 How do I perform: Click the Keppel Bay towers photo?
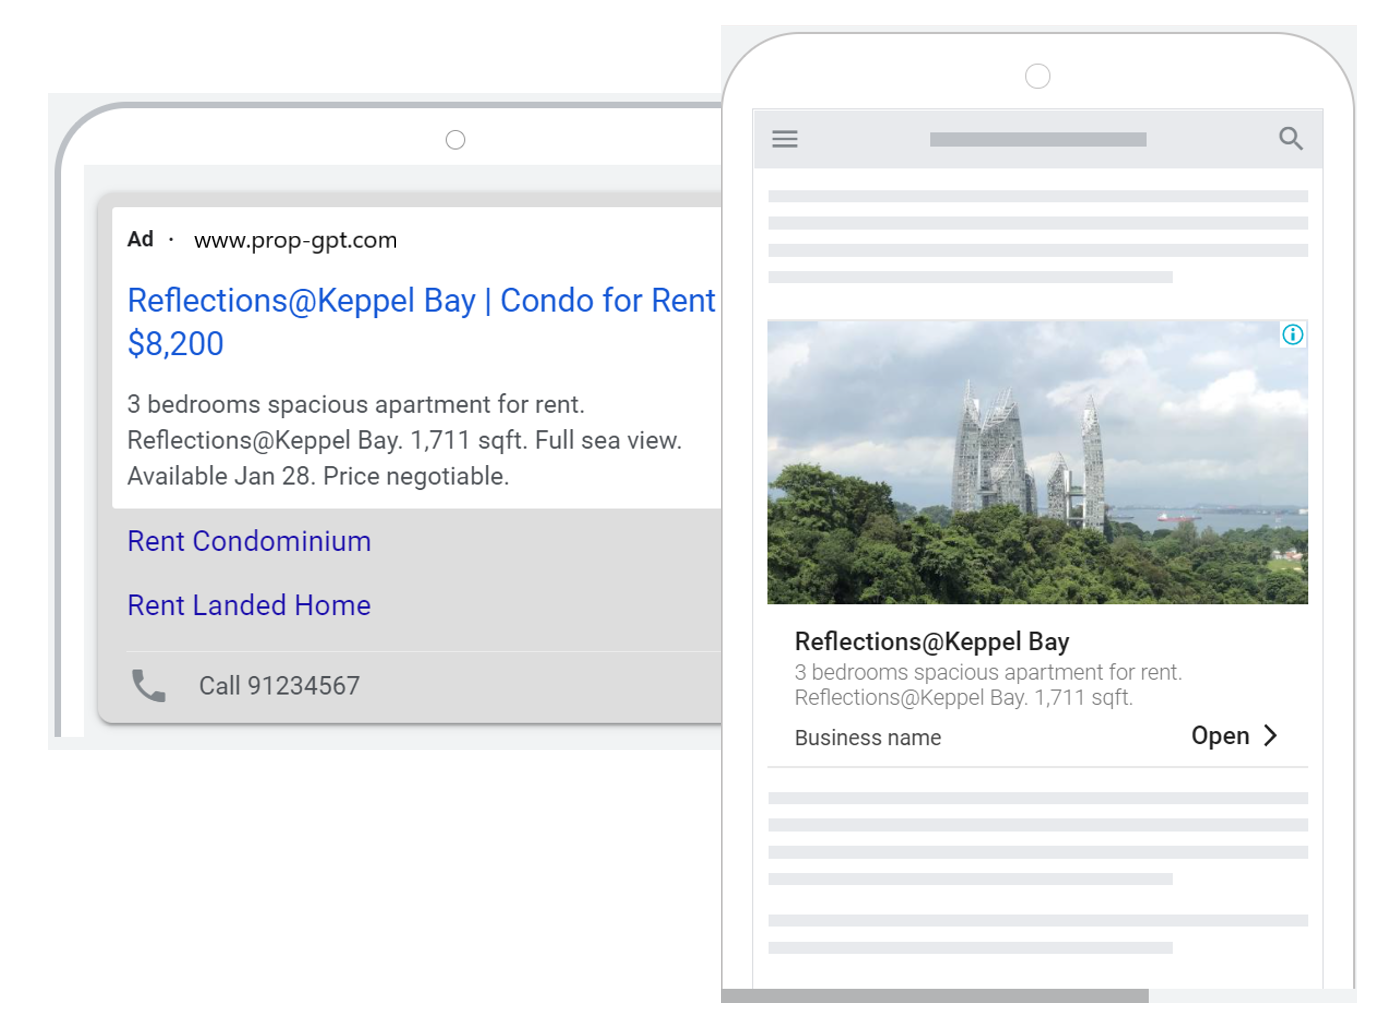pos(1036,462)
